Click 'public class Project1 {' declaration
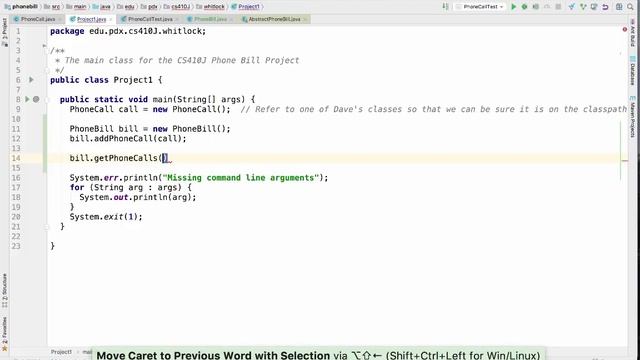This screenshot has width=640, height=360. (106, 80)
